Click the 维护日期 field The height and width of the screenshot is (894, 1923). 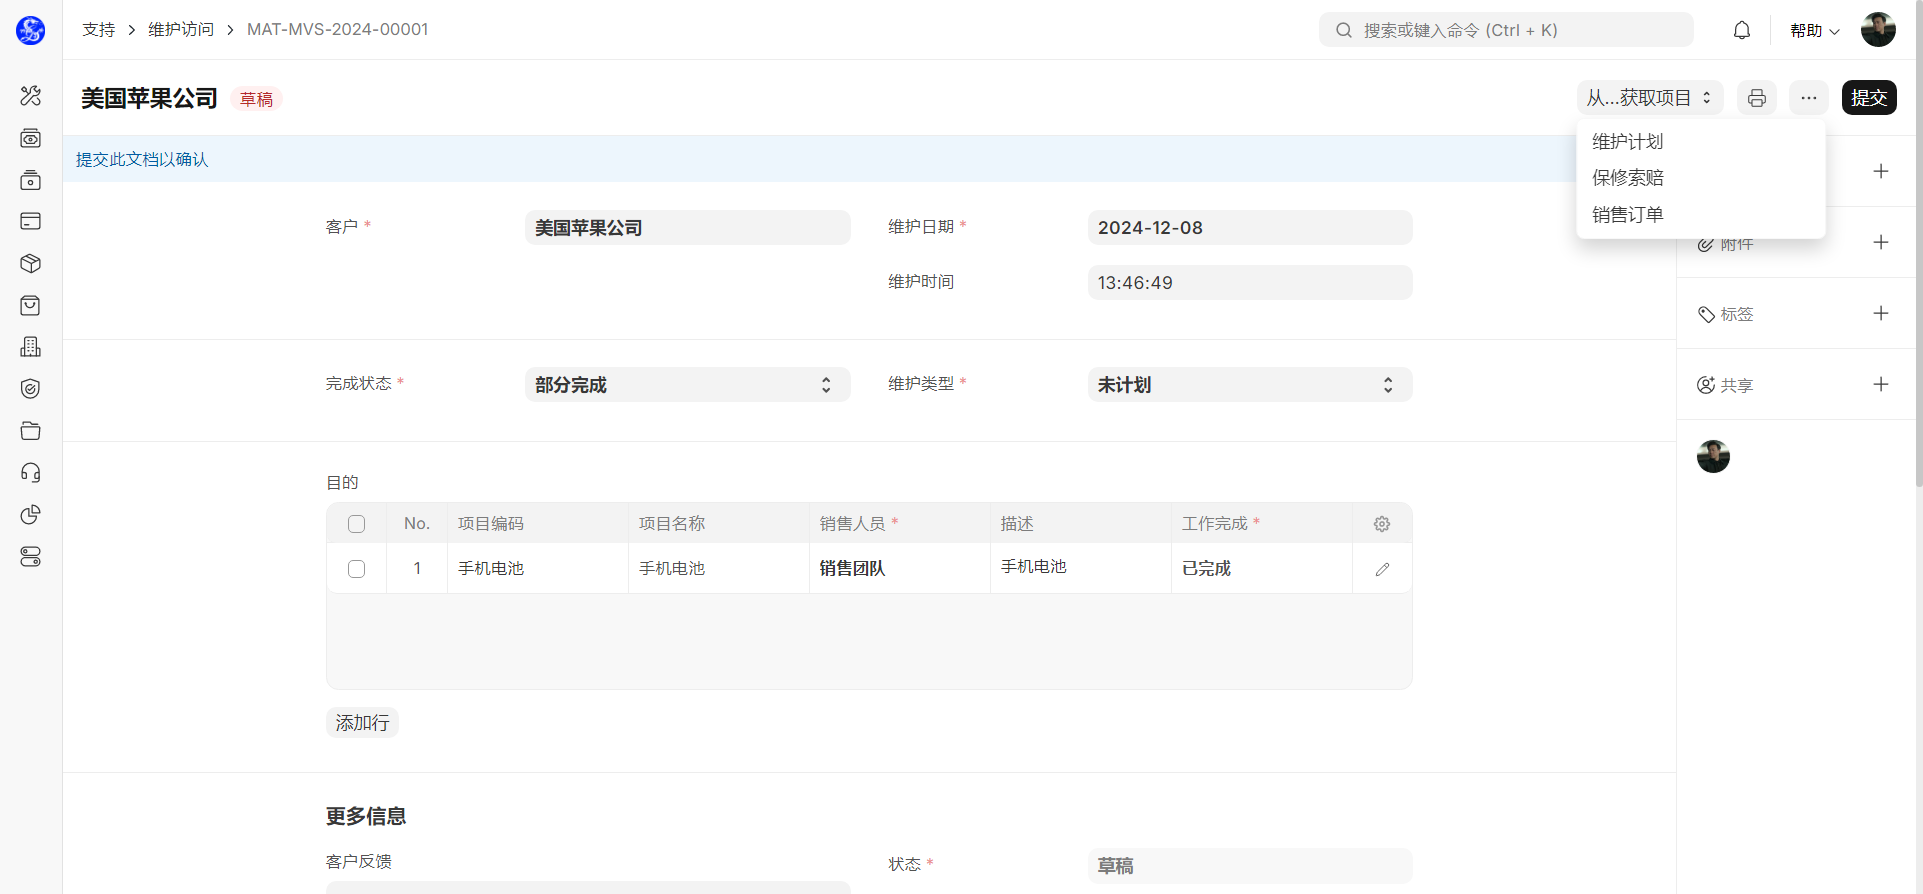(x=1250, y=228)
